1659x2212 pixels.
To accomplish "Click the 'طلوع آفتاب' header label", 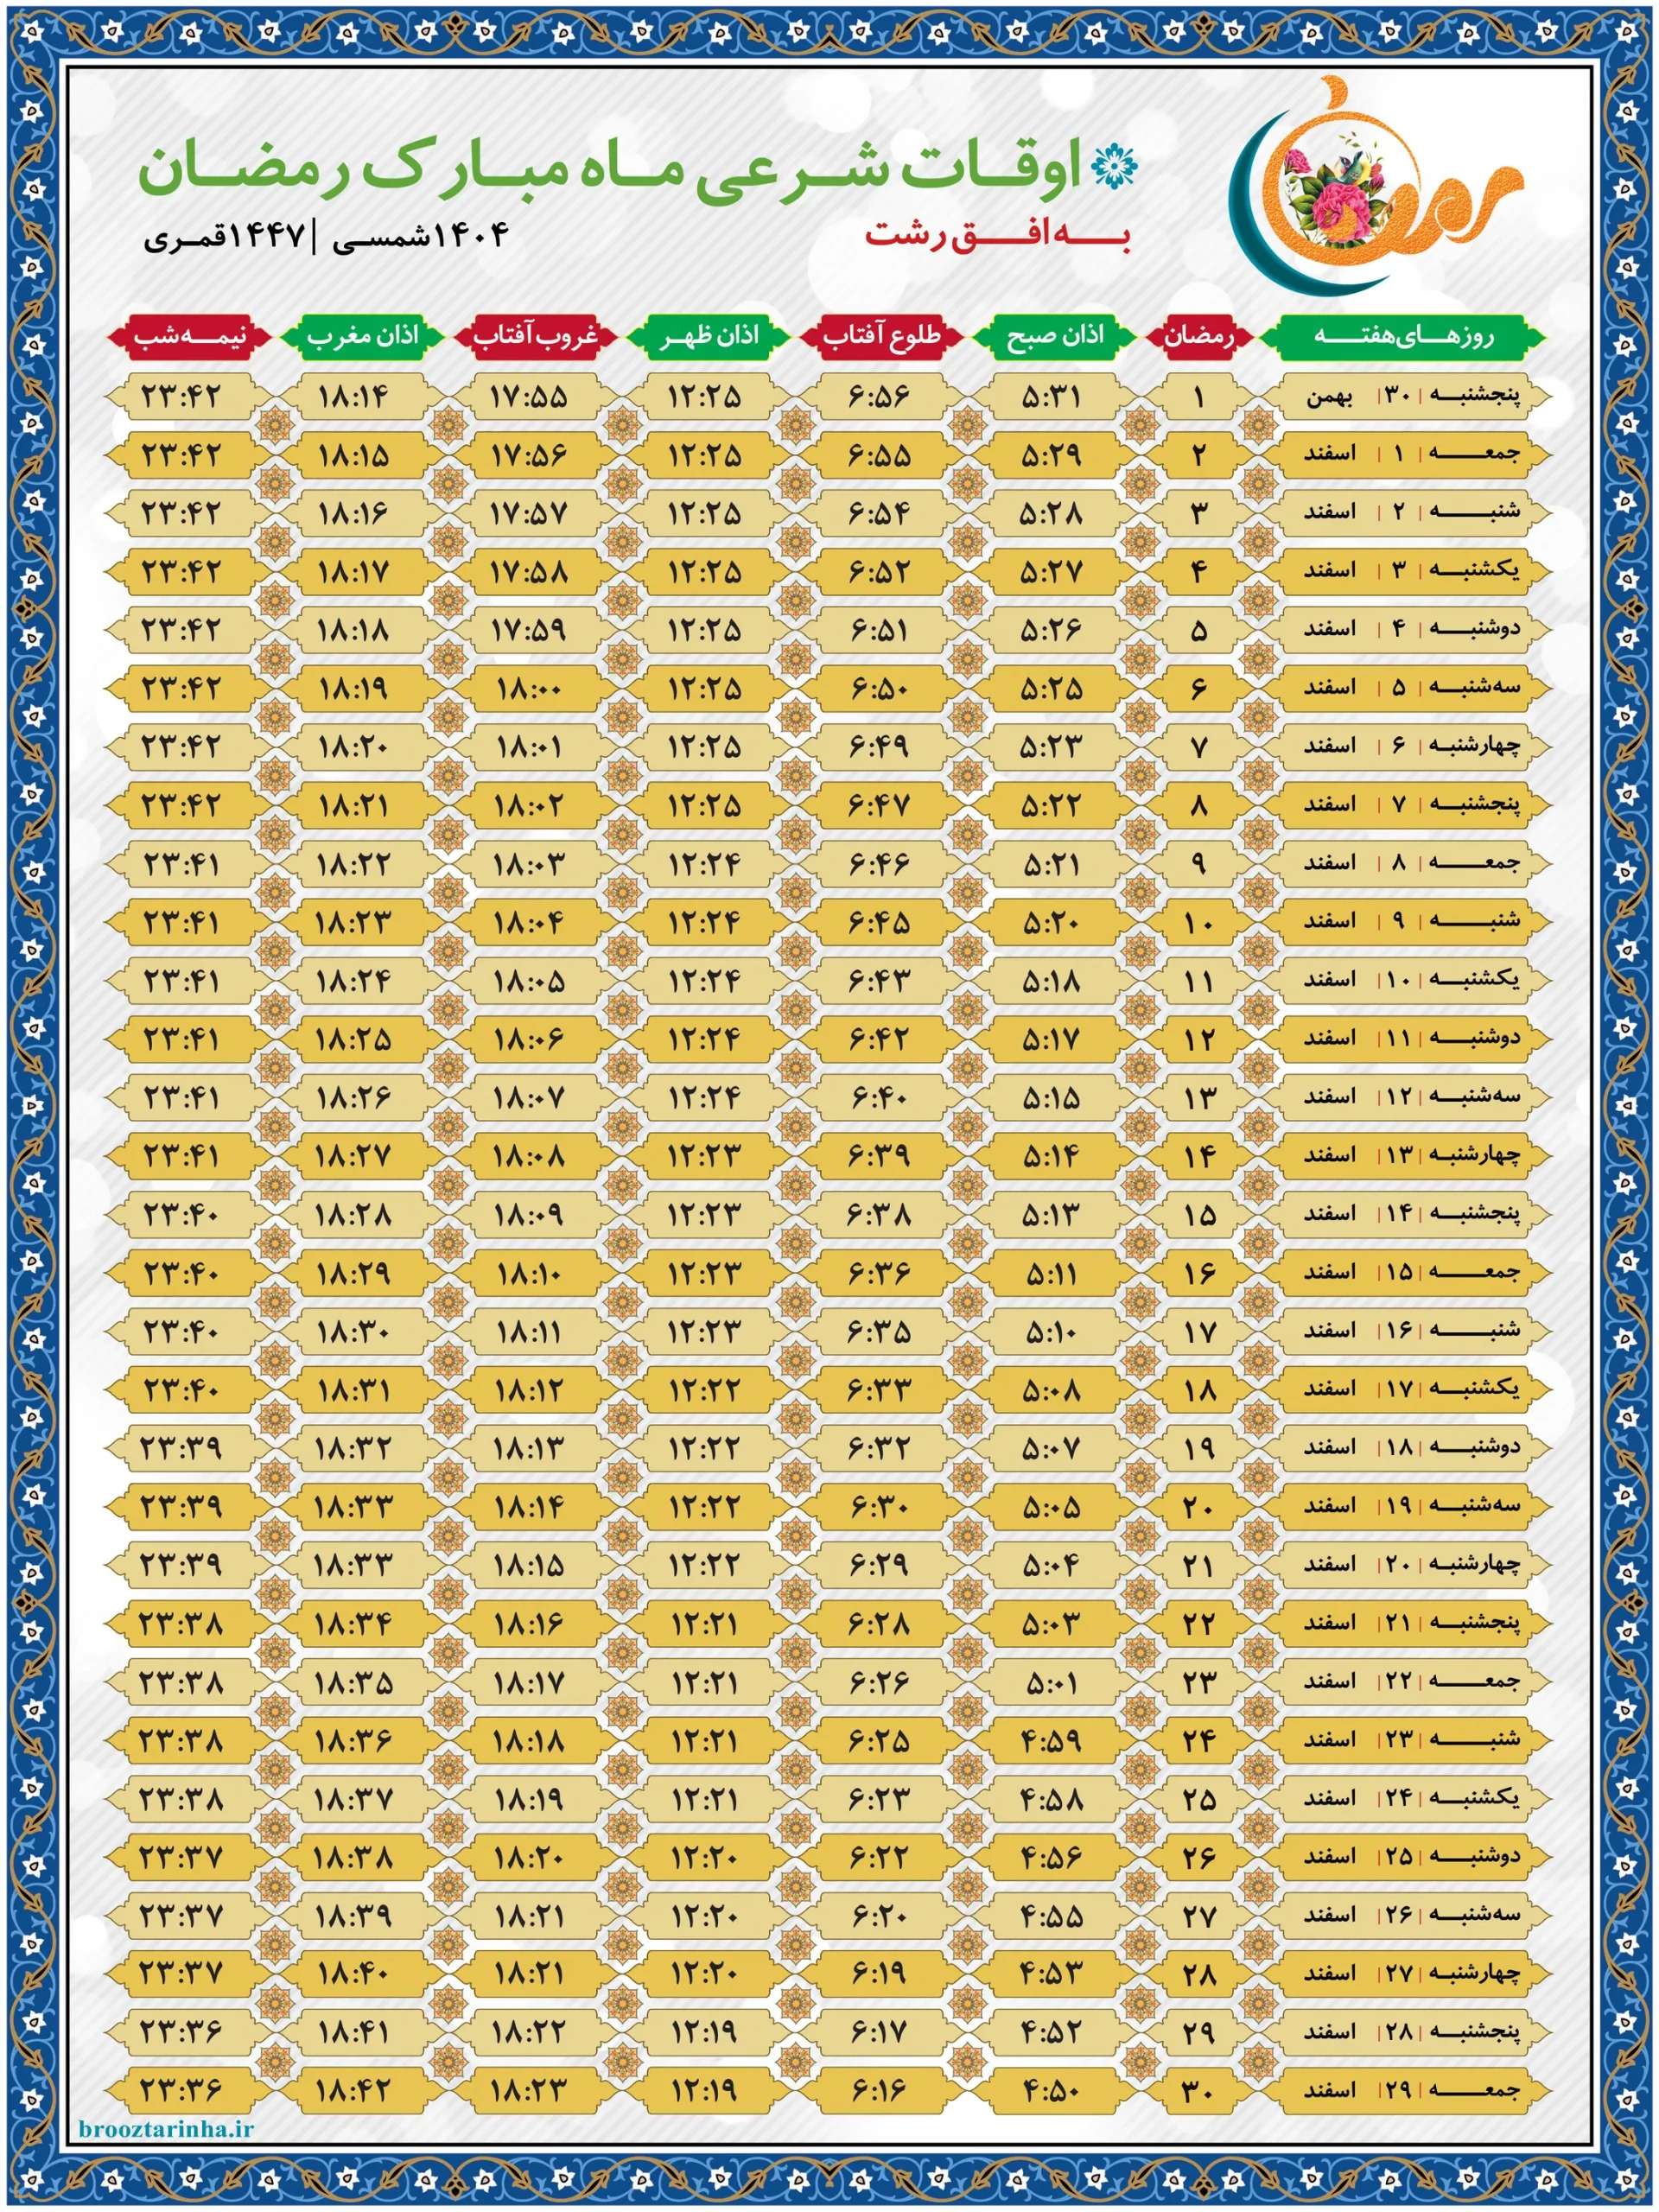I will point(881,336).
